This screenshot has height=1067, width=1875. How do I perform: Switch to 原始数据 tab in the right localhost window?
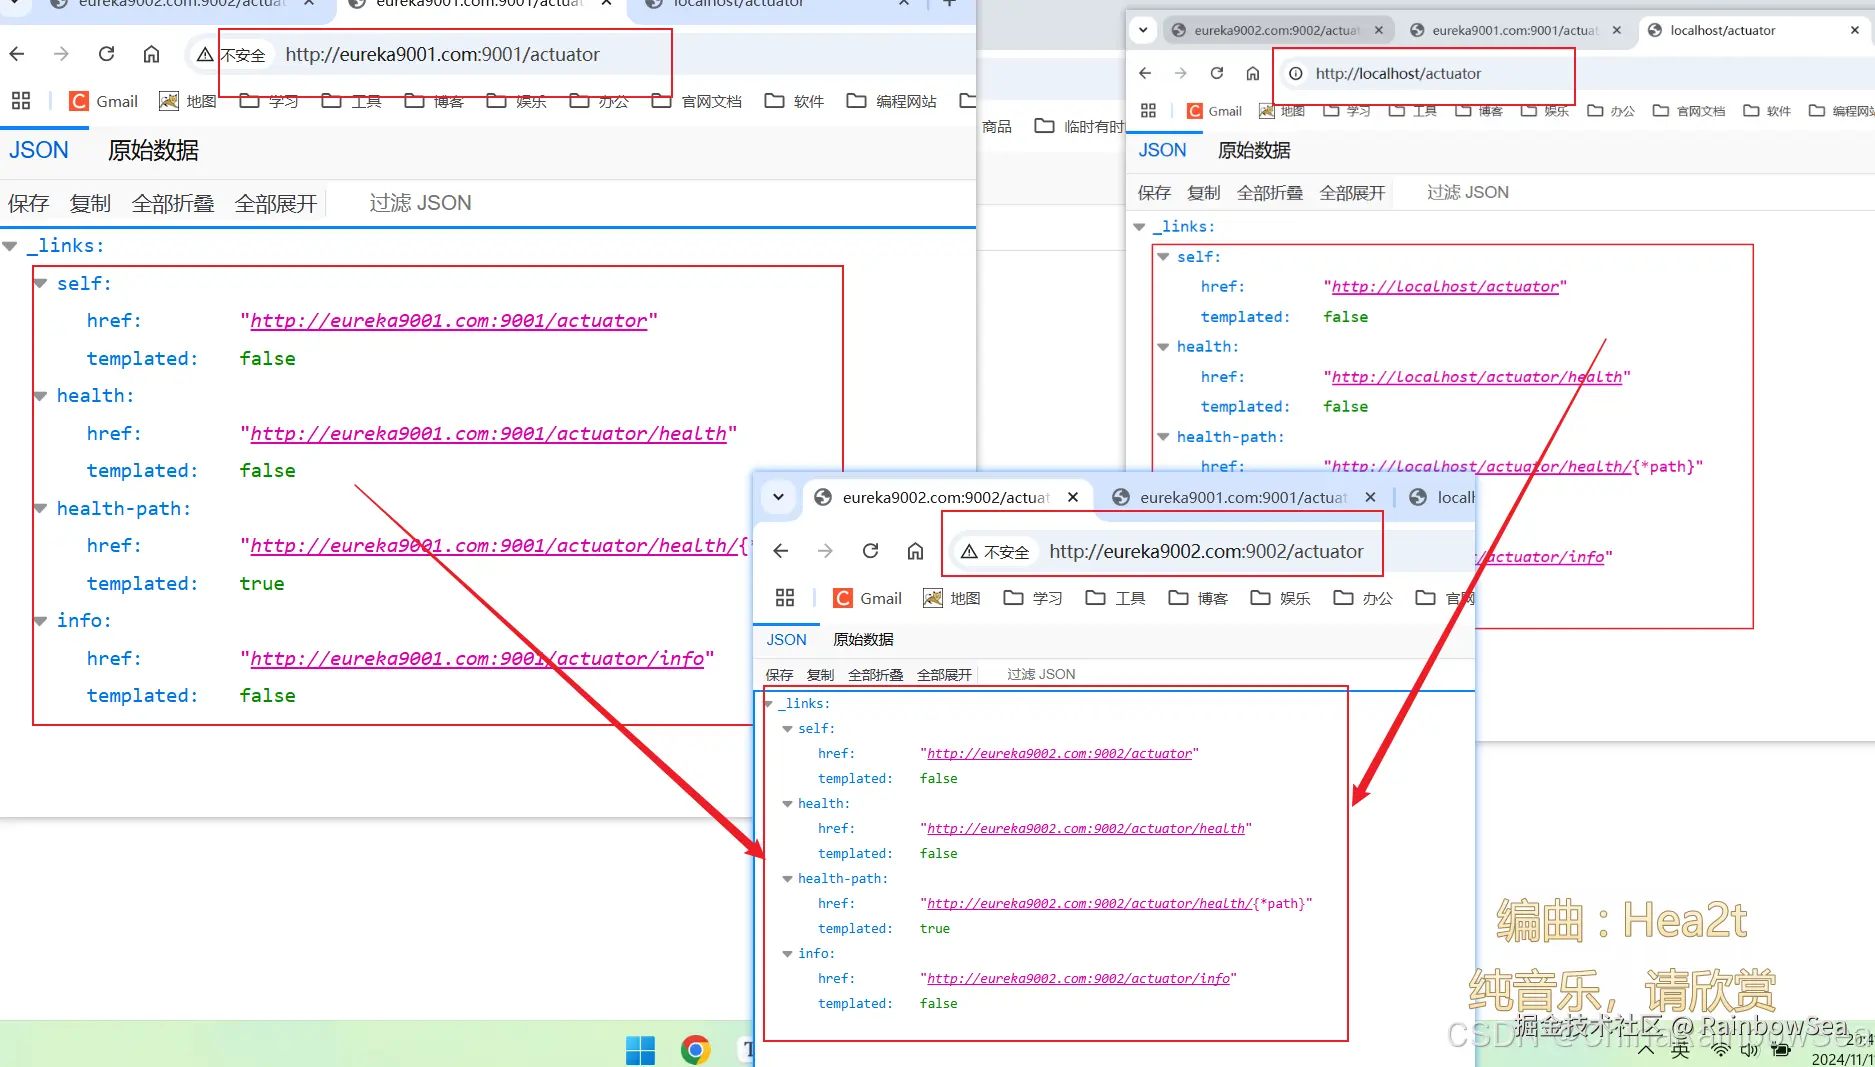coord(1254,150)
